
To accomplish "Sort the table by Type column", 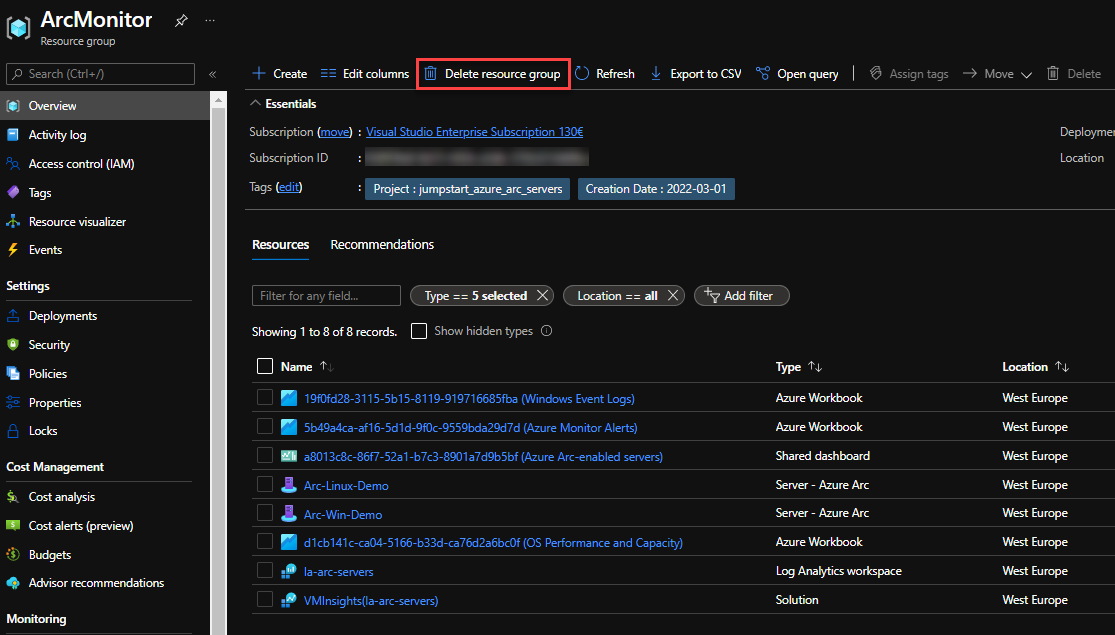I will [799, 366].
